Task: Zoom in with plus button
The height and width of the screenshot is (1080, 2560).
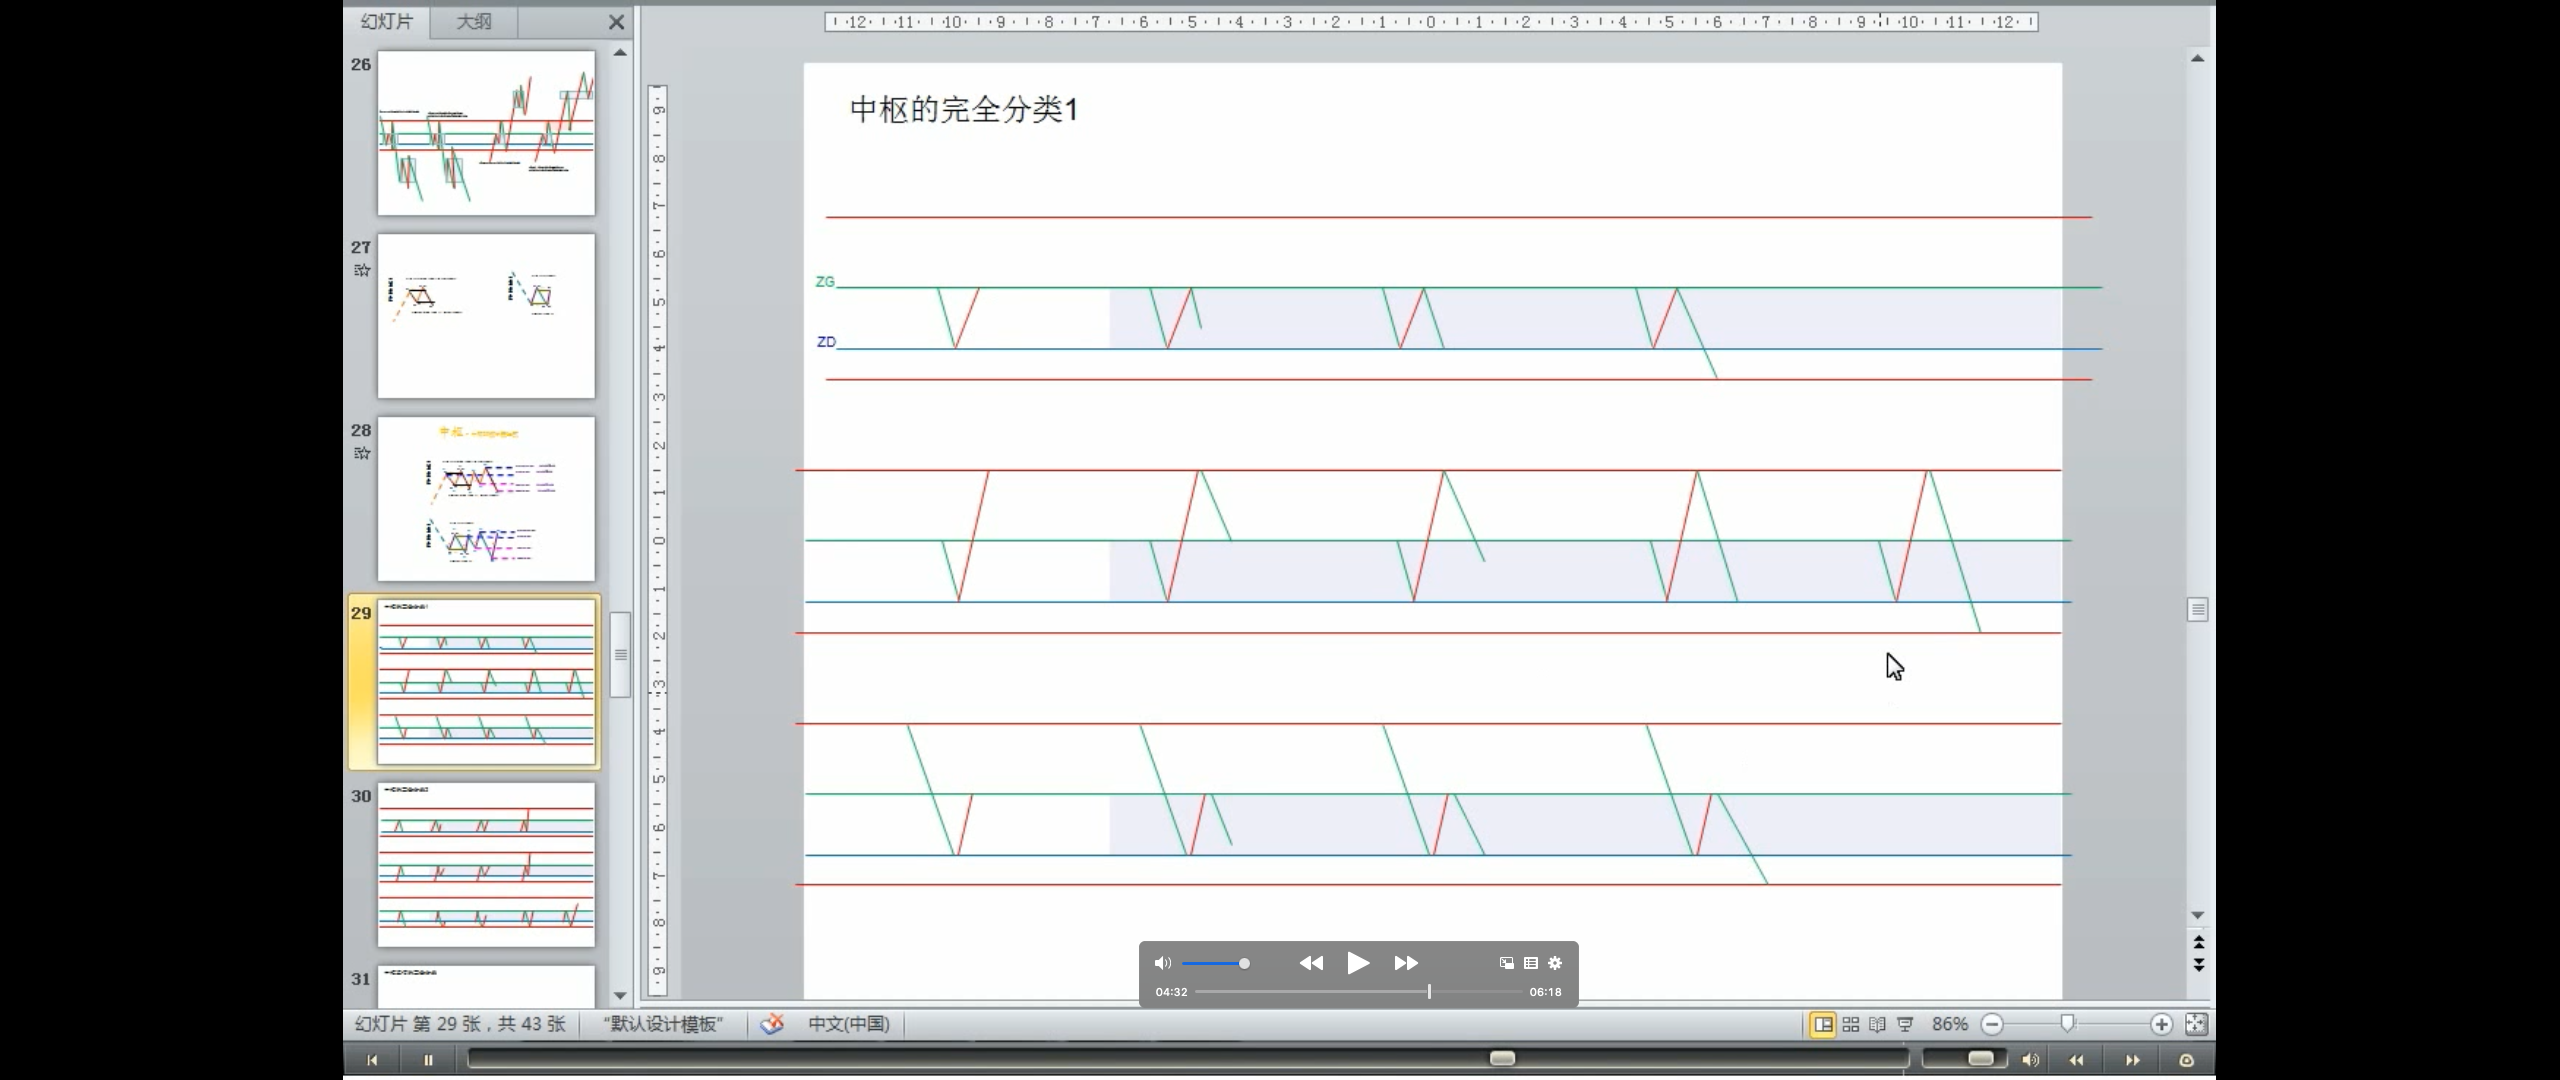Action: coord(2161,1024)
